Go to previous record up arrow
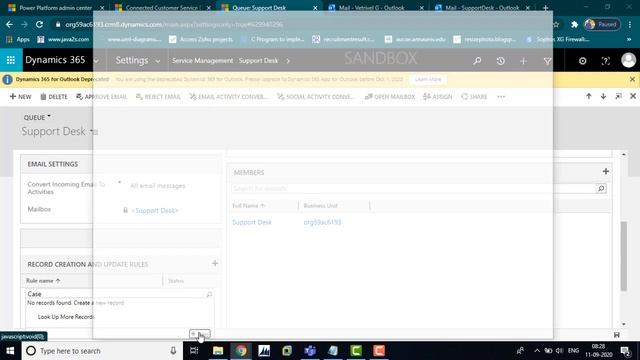The height and width of the screenshot is (360, 640). click(589, 96)
